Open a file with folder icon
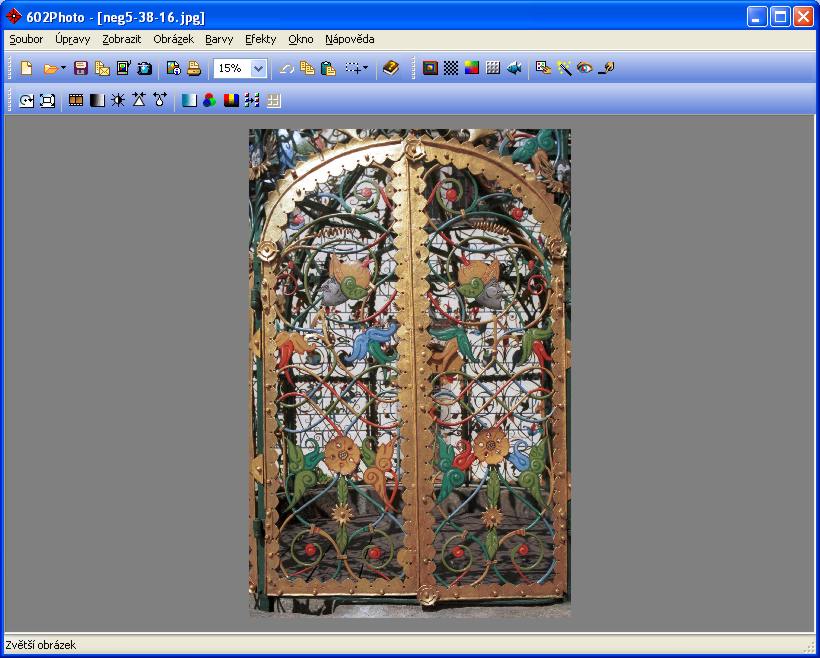Viewport: 820px width, 658px height. click(x=51, y=69)
